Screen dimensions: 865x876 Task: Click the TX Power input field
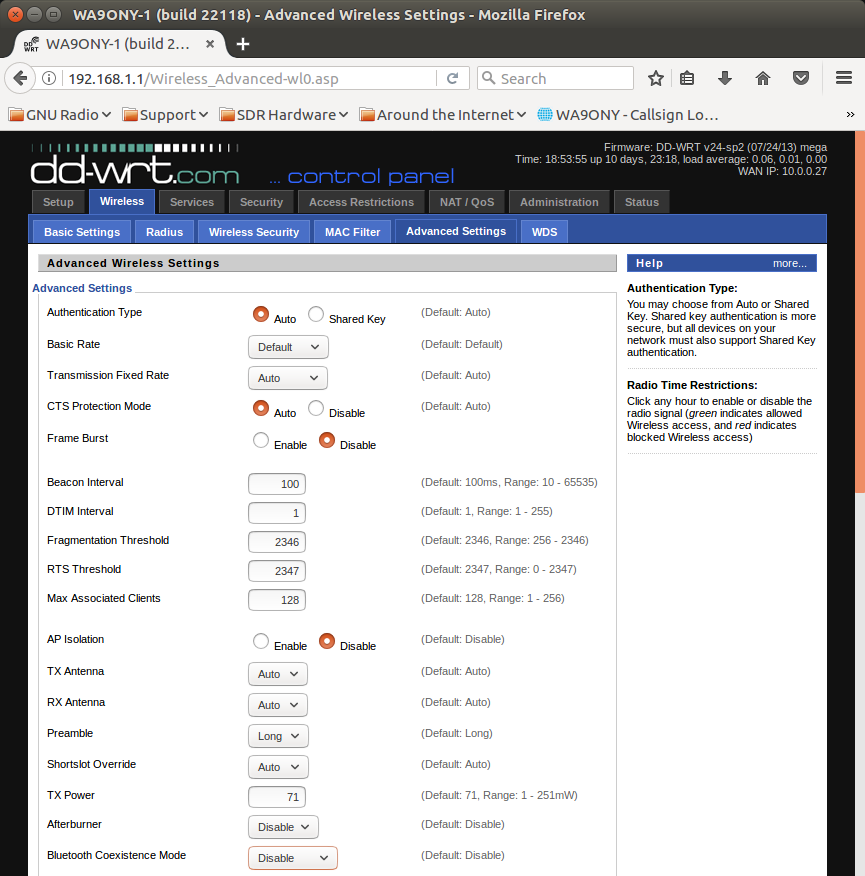[277, 797]
